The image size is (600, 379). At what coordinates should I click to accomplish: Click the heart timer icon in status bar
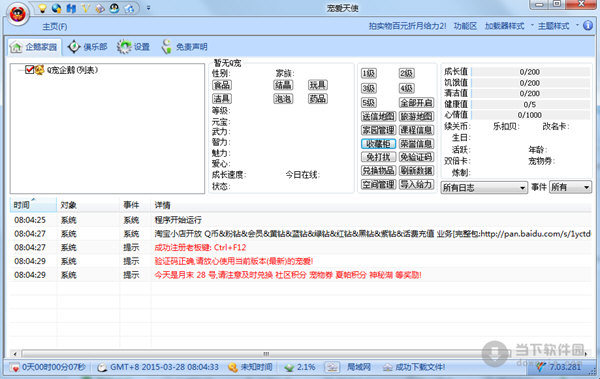[15, 368]
